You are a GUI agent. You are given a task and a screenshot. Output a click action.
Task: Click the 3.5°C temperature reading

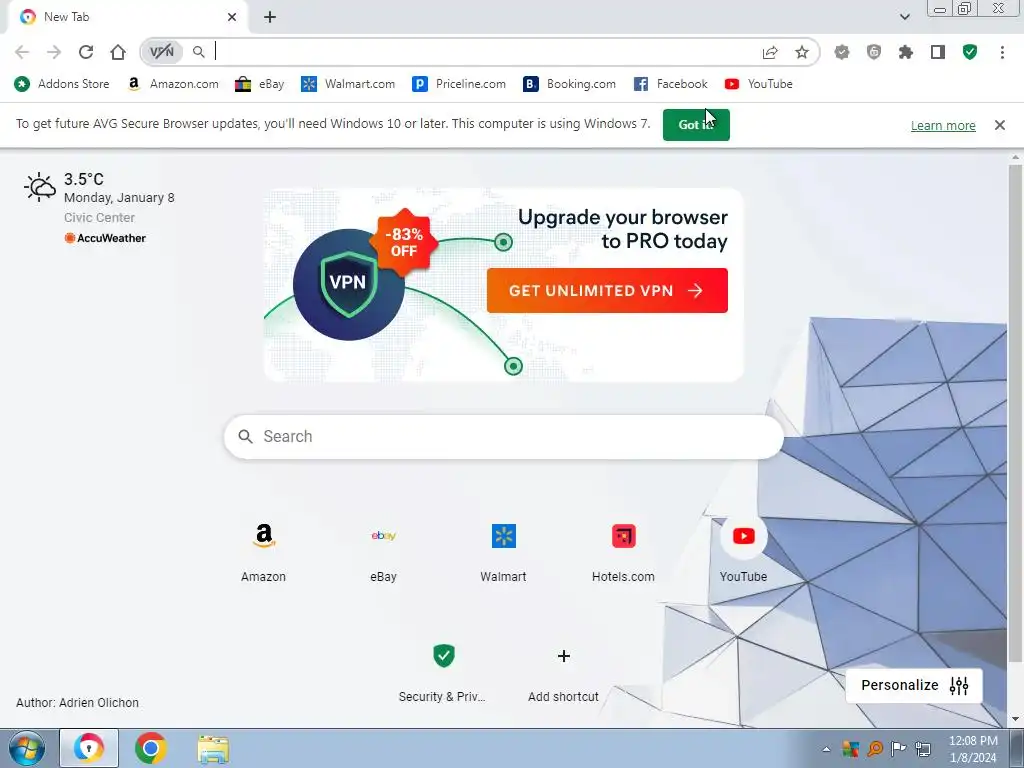[x=84, y=179]
